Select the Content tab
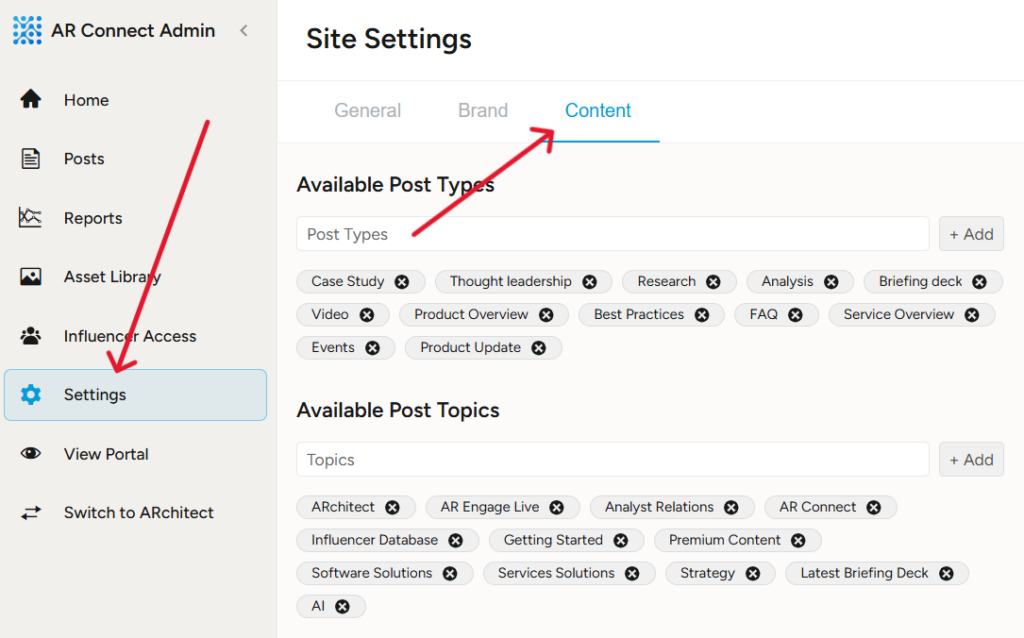Screen dimensions: 1024x638 [x=598, y=111]
